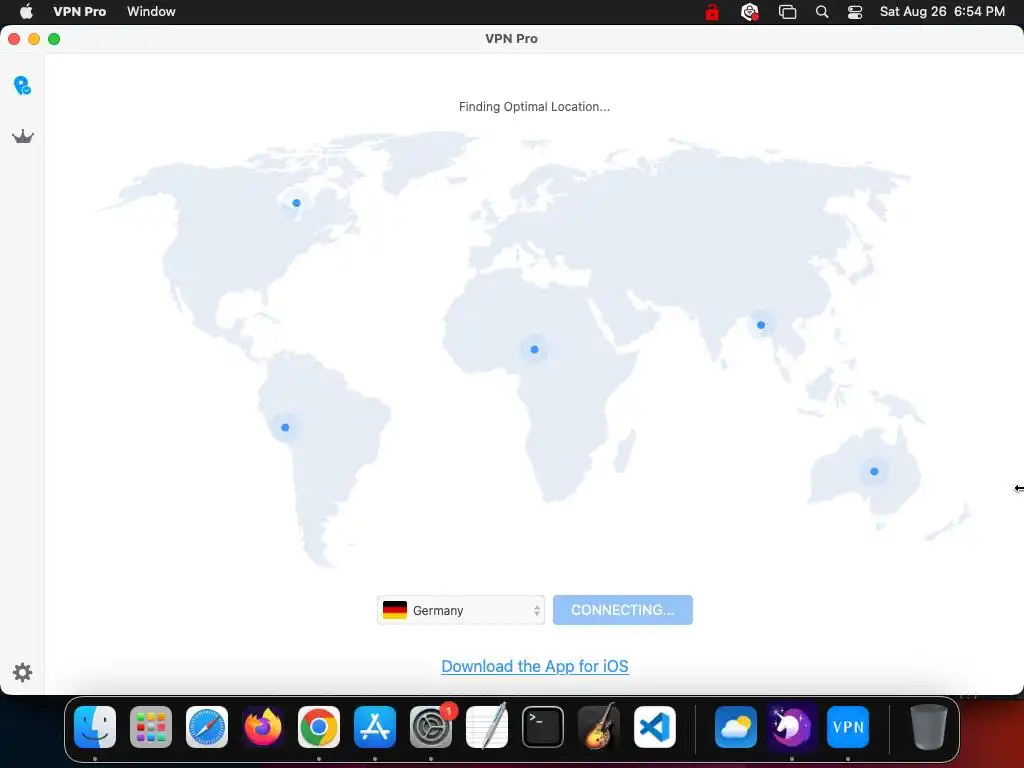Click the screen mirroring menu bar icon
This screenshot has height=768, width=1024.
788,12
